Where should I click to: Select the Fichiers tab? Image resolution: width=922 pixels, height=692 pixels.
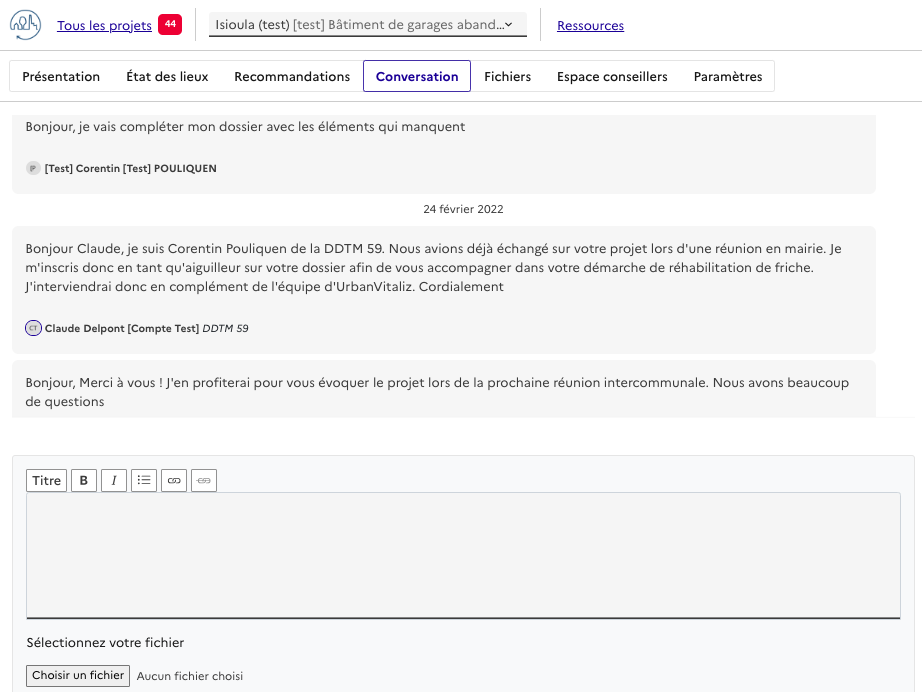[507, 77]
